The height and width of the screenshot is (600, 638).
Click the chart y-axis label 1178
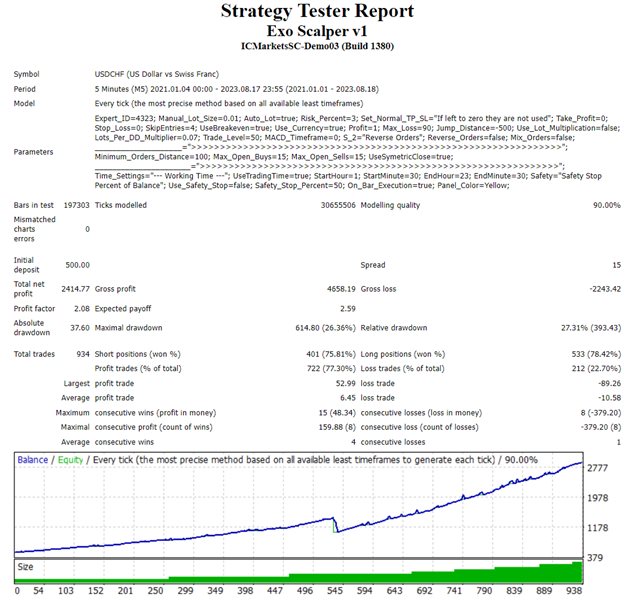coord(597,528)
